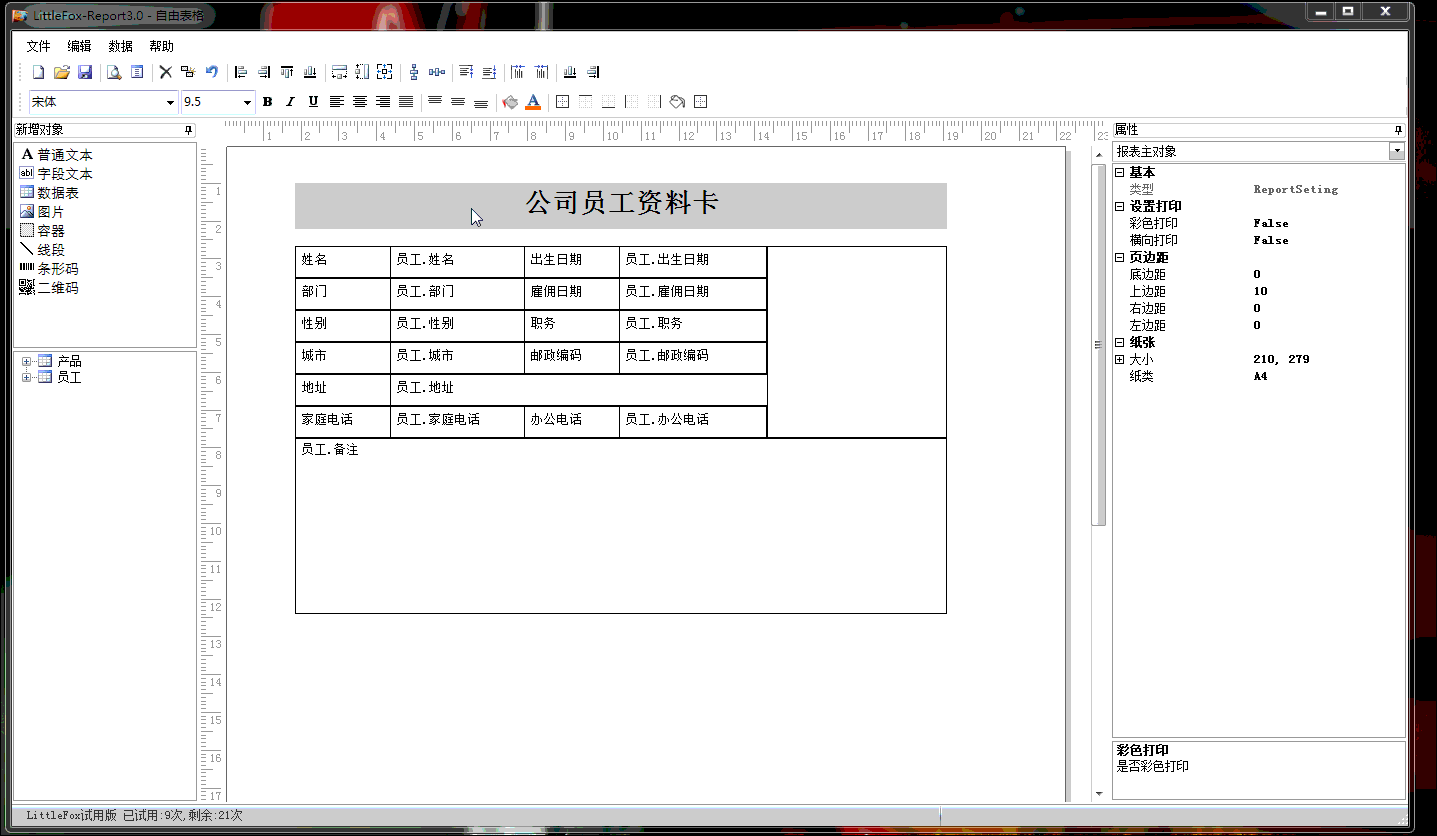Collapse the 页边距 property group
The height and width of the screenshot is (836, 1437).
(1119, 257)
